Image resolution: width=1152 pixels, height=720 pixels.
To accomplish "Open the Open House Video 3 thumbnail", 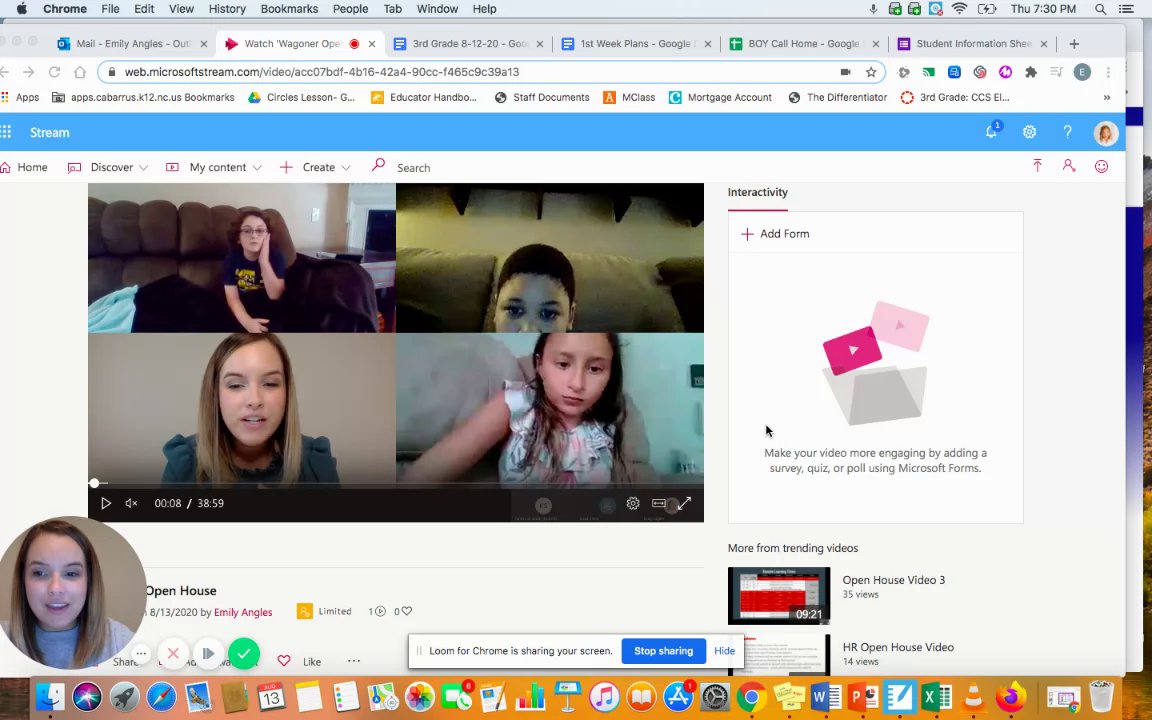I will [779, 595].
